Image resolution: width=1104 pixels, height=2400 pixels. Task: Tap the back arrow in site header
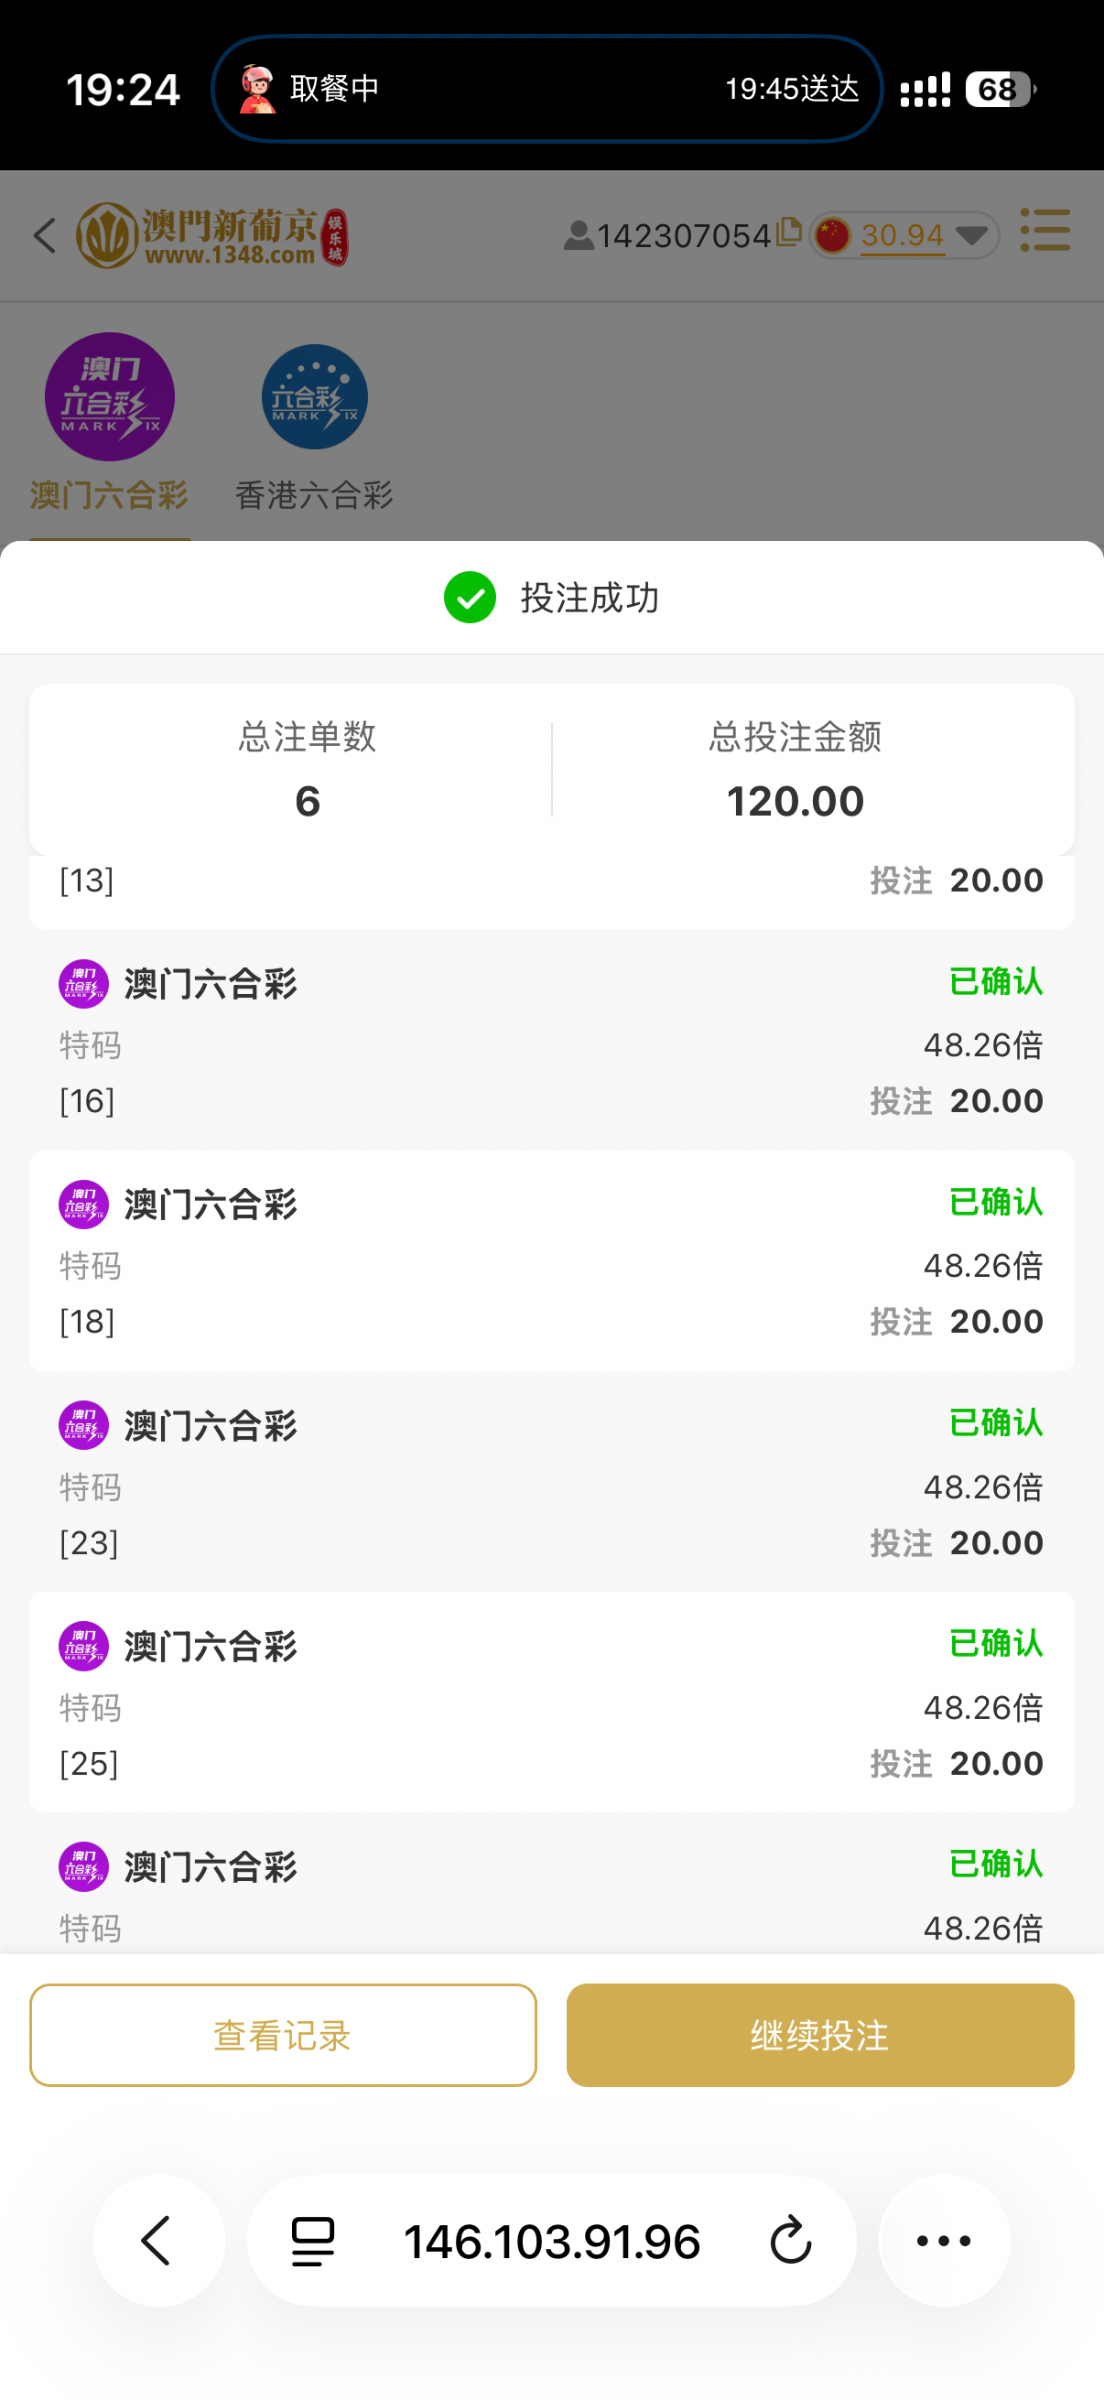(45, 236)
